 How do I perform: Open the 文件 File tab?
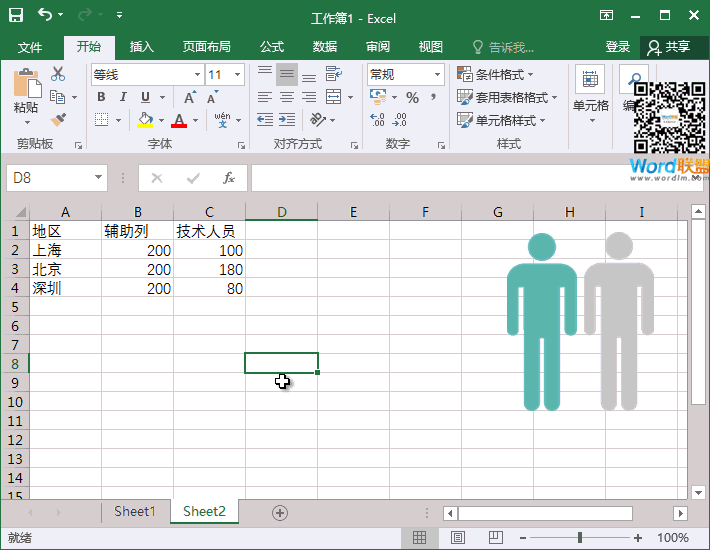click(x=30, y=47)
